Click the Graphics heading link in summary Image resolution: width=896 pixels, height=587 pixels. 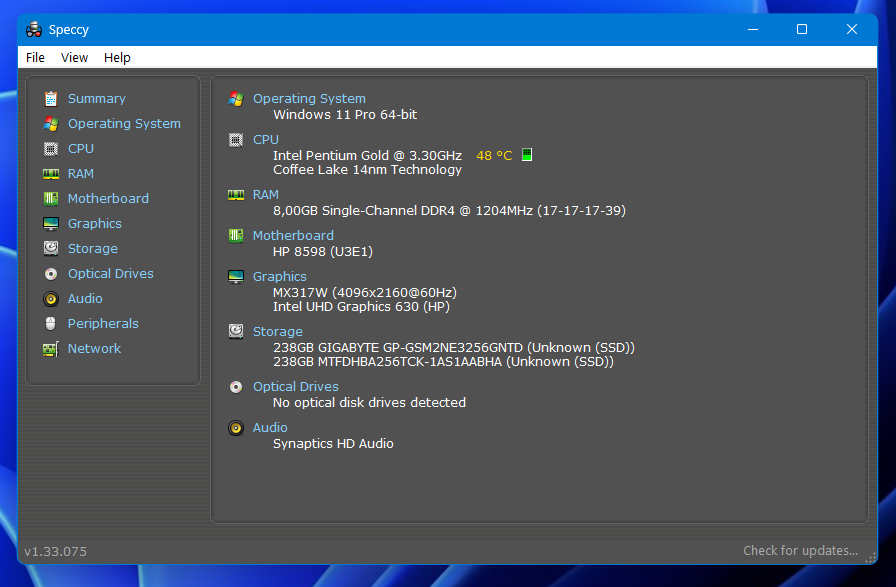click(279, 277)
